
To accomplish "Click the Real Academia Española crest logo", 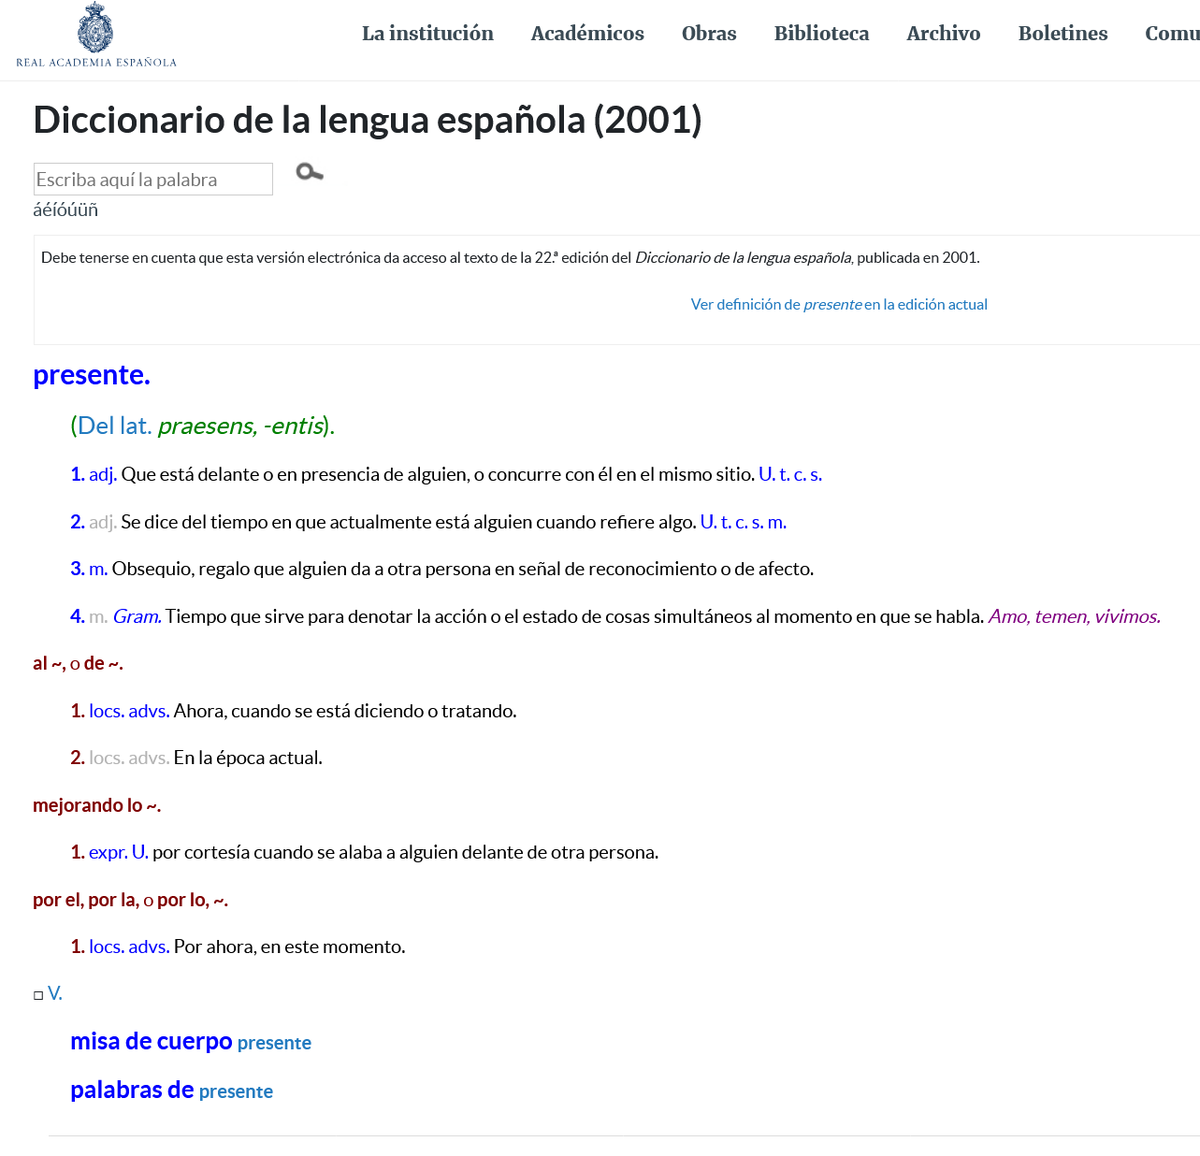I will tap(95, 27).
